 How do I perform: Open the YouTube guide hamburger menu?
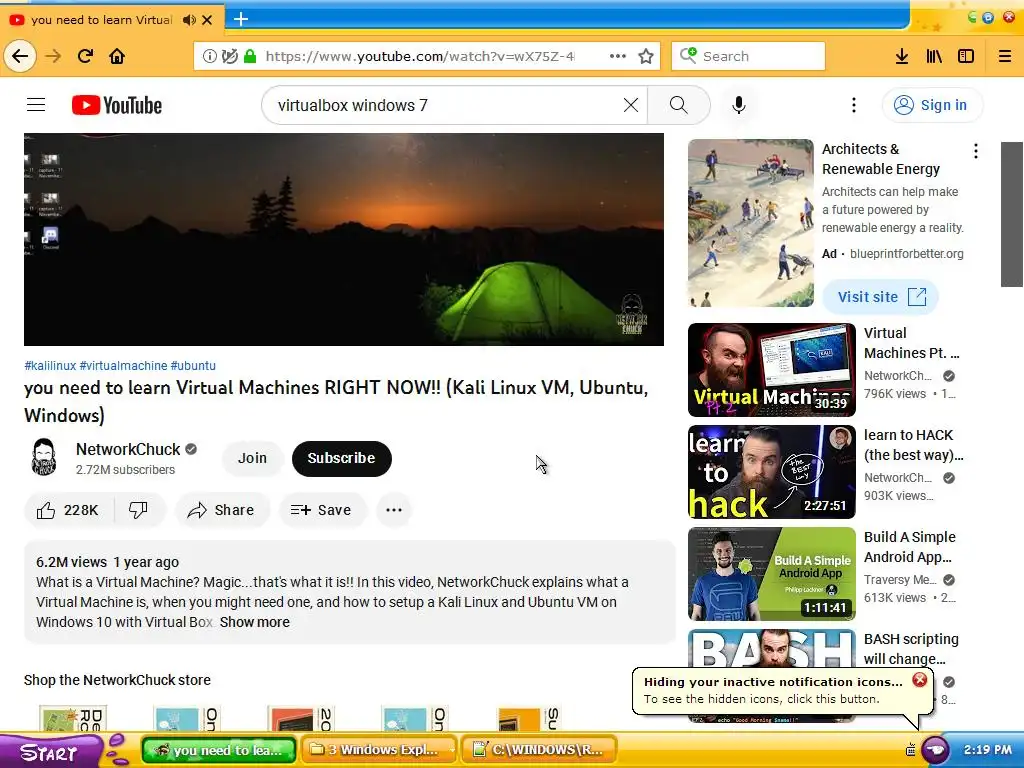[36, 104]
